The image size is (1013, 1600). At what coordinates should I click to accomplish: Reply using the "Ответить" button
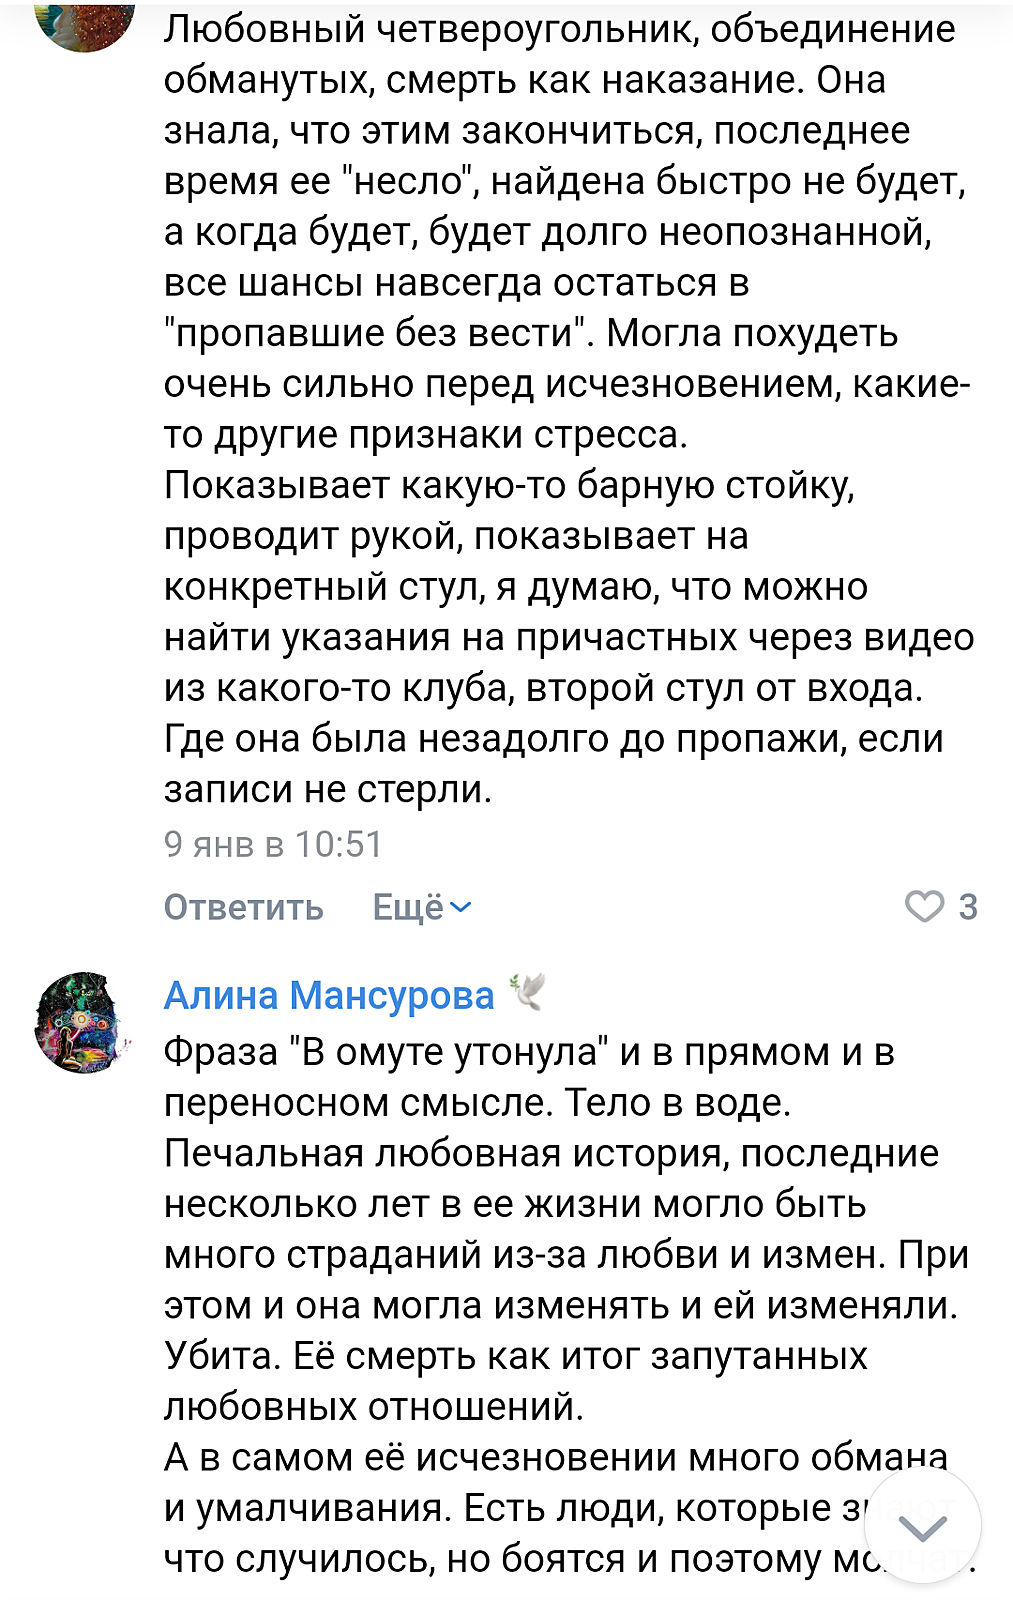point(243,907)
